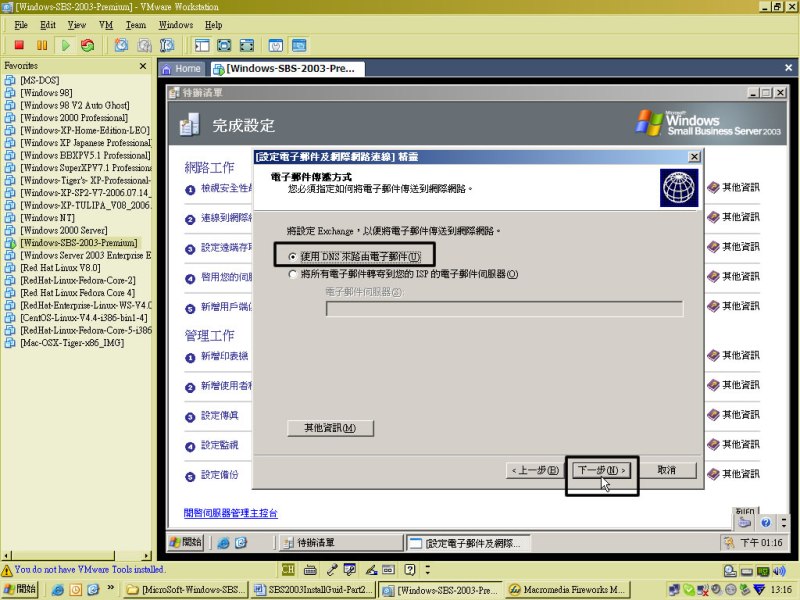Close the Favorites panel
This screenshot has height=600, width=800.
coord(143,66)
